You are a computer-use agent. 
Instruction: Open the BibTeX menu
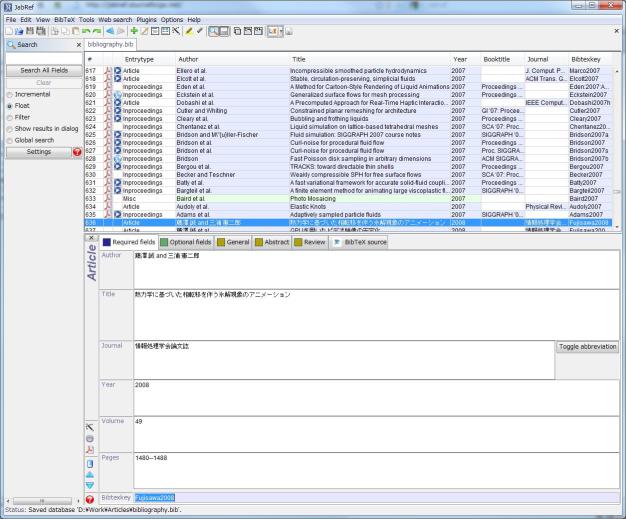65,19
